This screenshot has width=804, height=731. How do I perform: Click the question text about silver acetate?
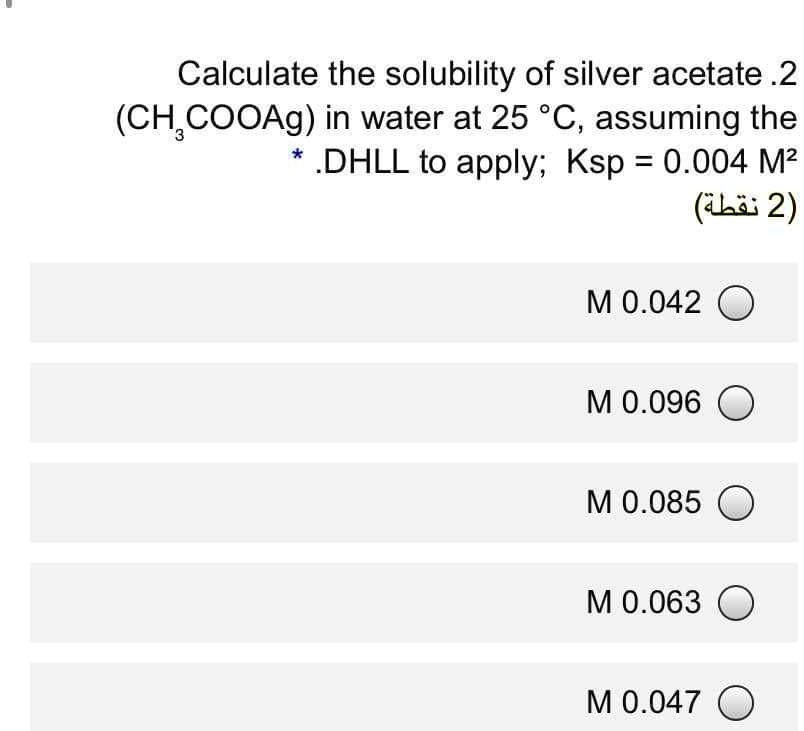point(480,74)
